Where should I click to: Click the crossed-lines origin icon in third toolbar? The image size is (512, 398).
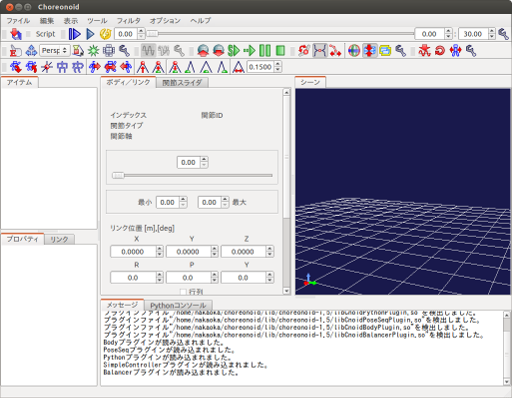point(47,67)
